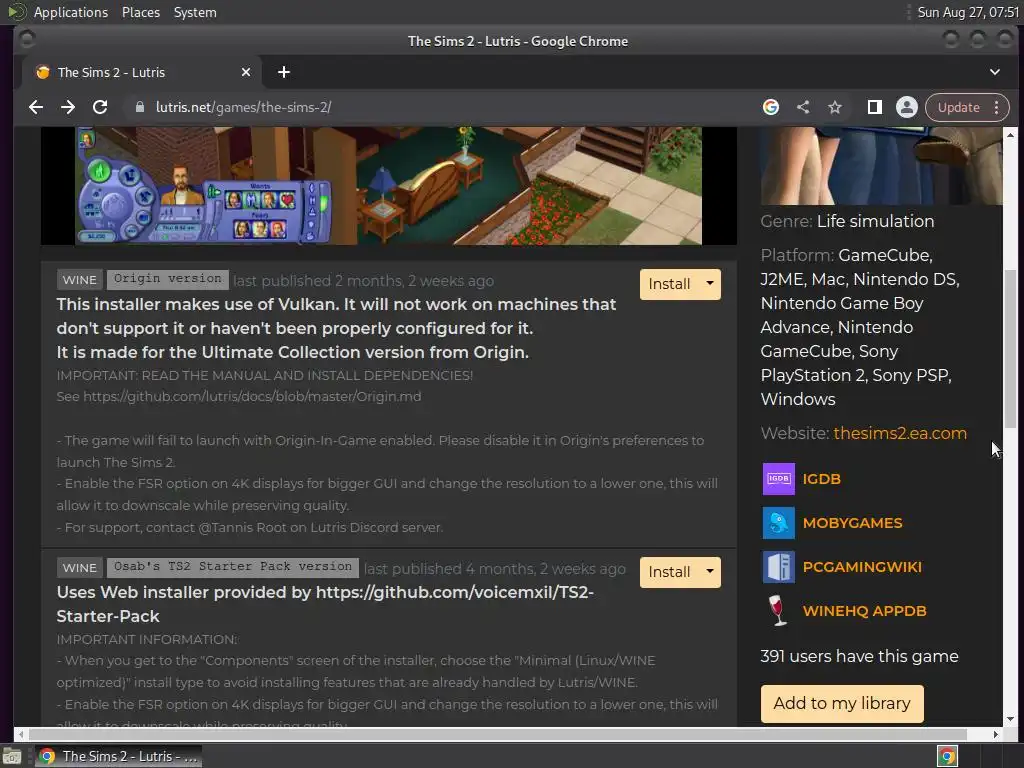The height and width of the screenshot is (768, 1024).
Task: Visit thesims2.ea.com website link
Action: click(x=900, y=433)
